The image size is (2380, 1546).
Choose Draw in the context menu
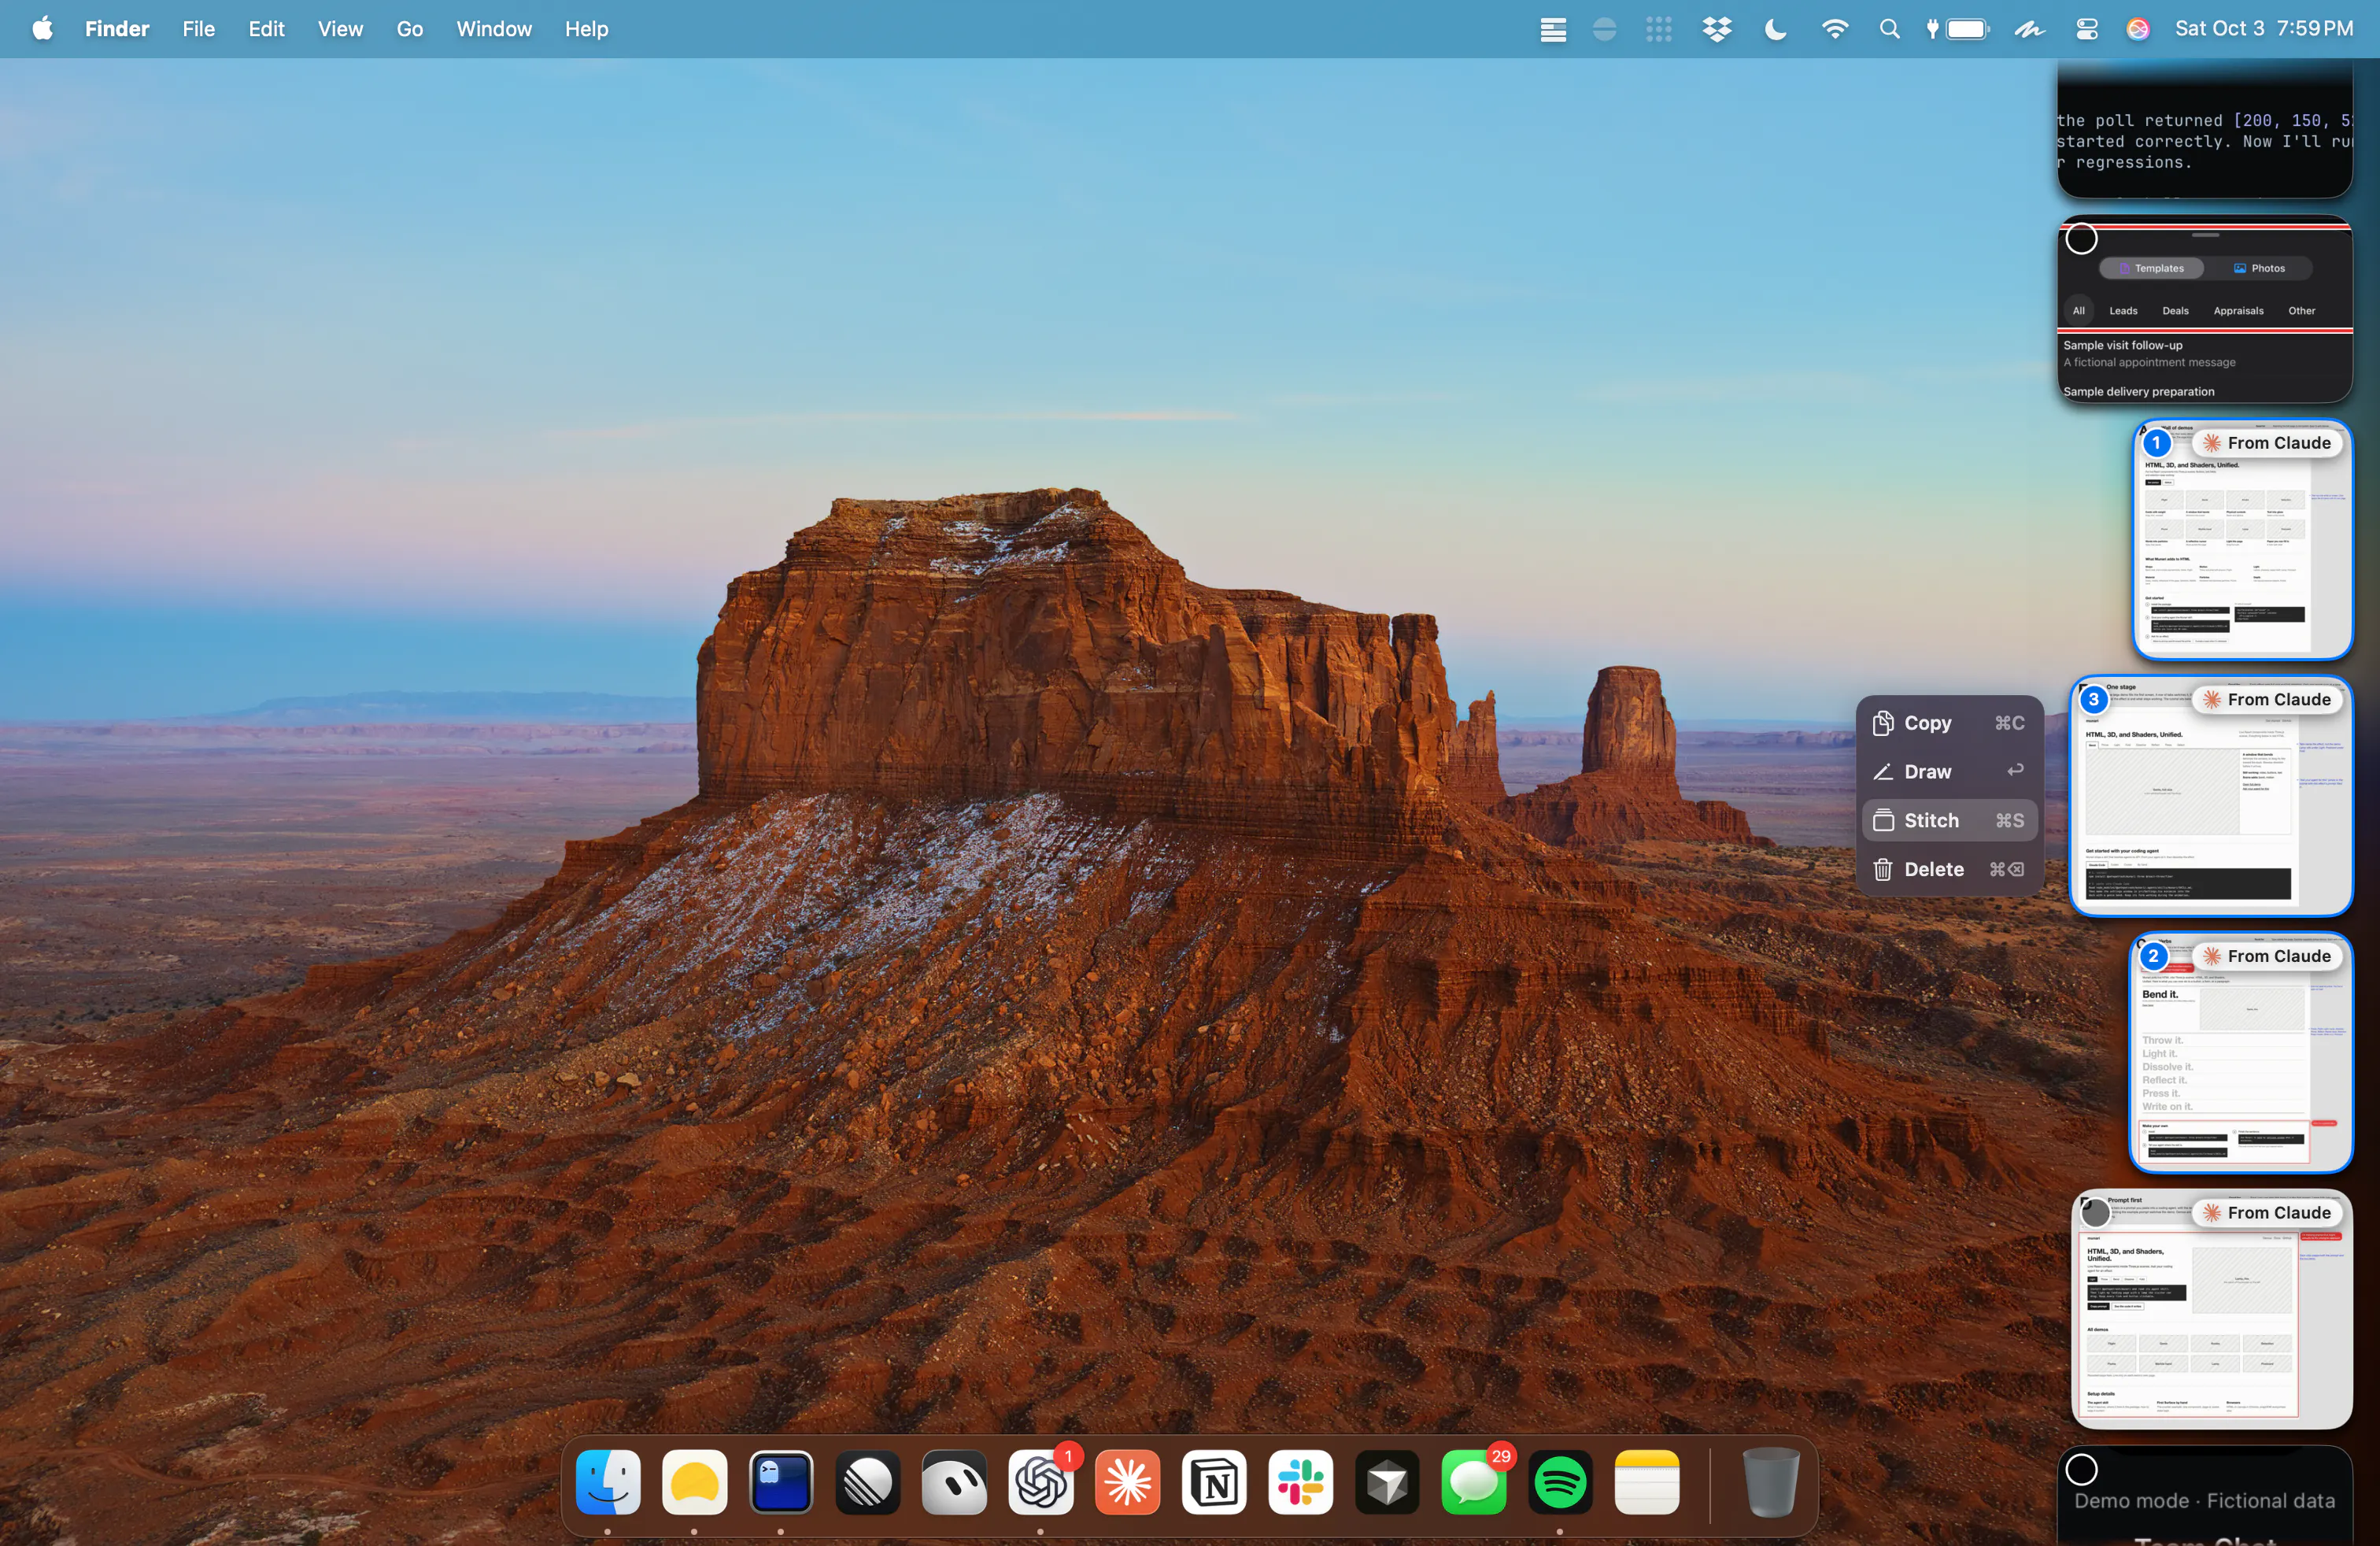coord(1949,772)
